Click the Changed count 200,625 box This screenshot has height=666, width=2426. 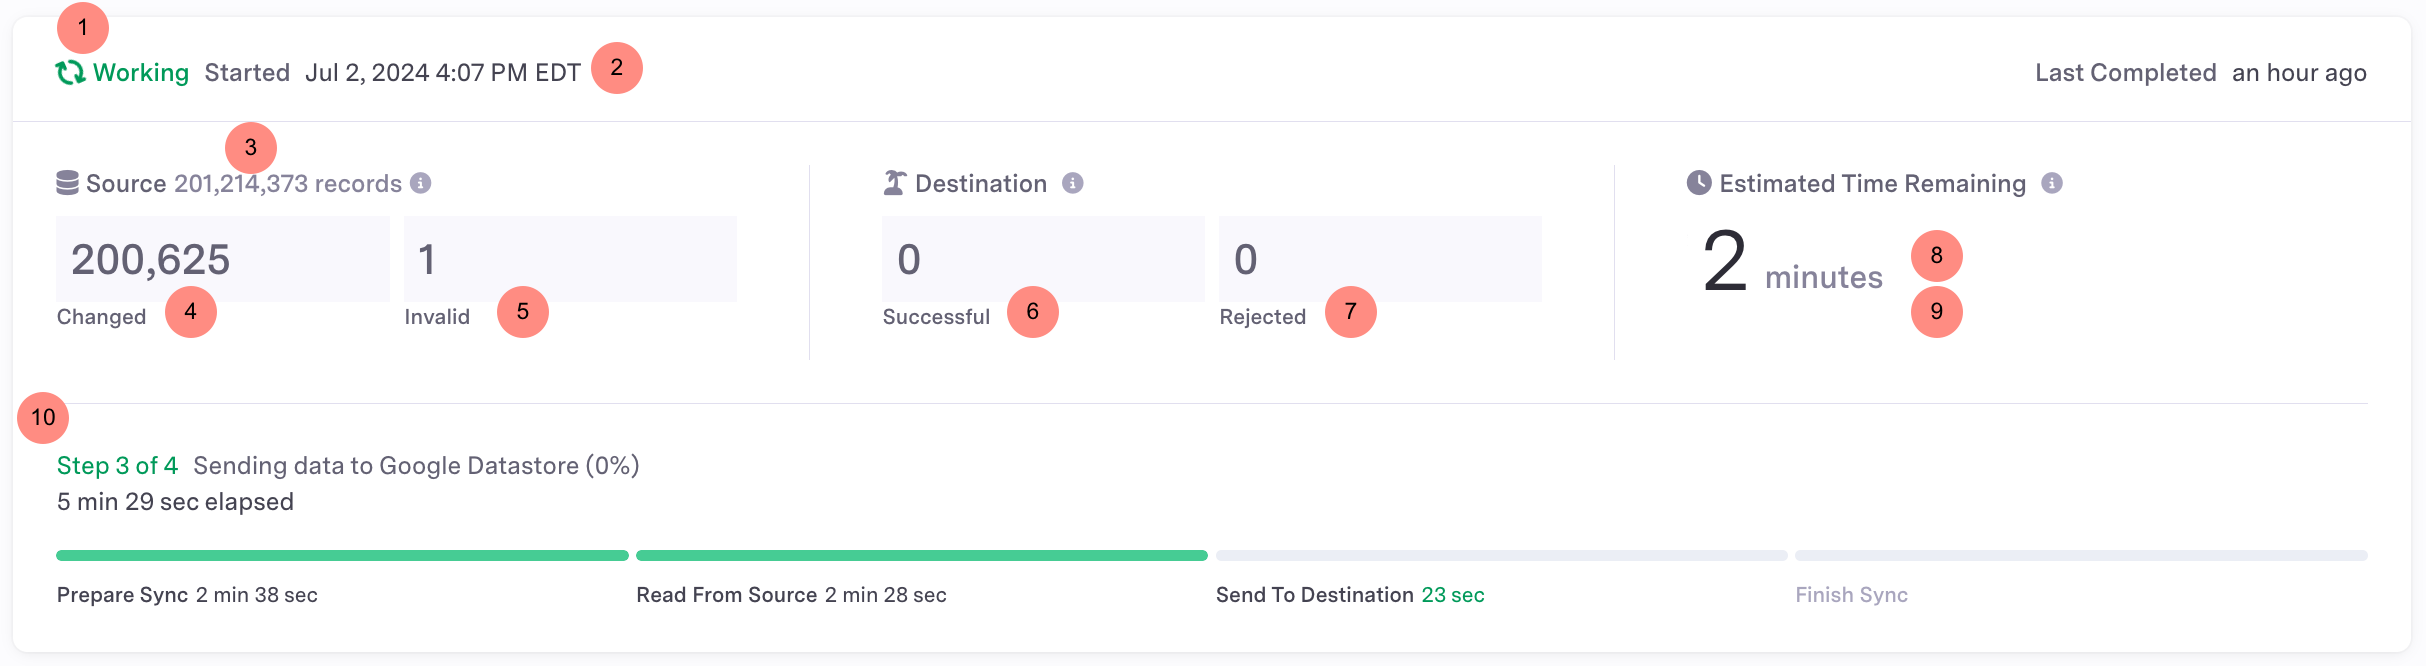coord(222,259)
